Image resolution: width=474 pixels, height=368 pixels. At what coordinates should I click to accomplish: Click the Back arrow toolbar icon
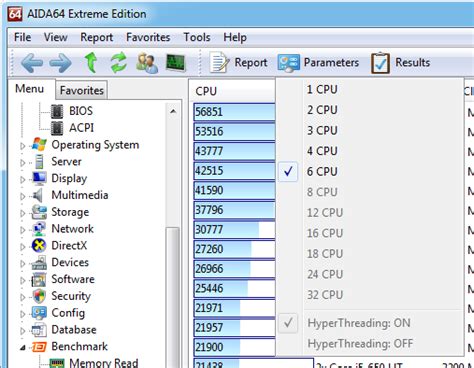click(x=32, y=63)
